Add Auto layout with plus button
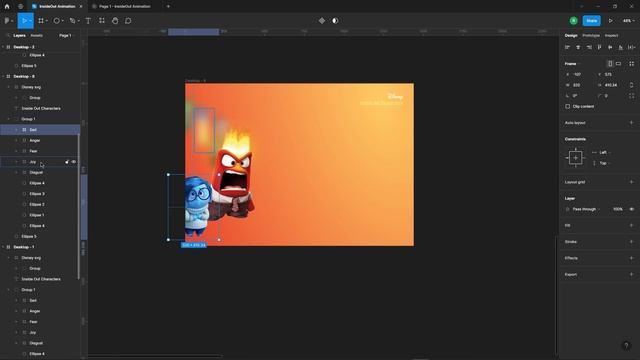Screen dimensions: 640x360 [x=631, y=123]
